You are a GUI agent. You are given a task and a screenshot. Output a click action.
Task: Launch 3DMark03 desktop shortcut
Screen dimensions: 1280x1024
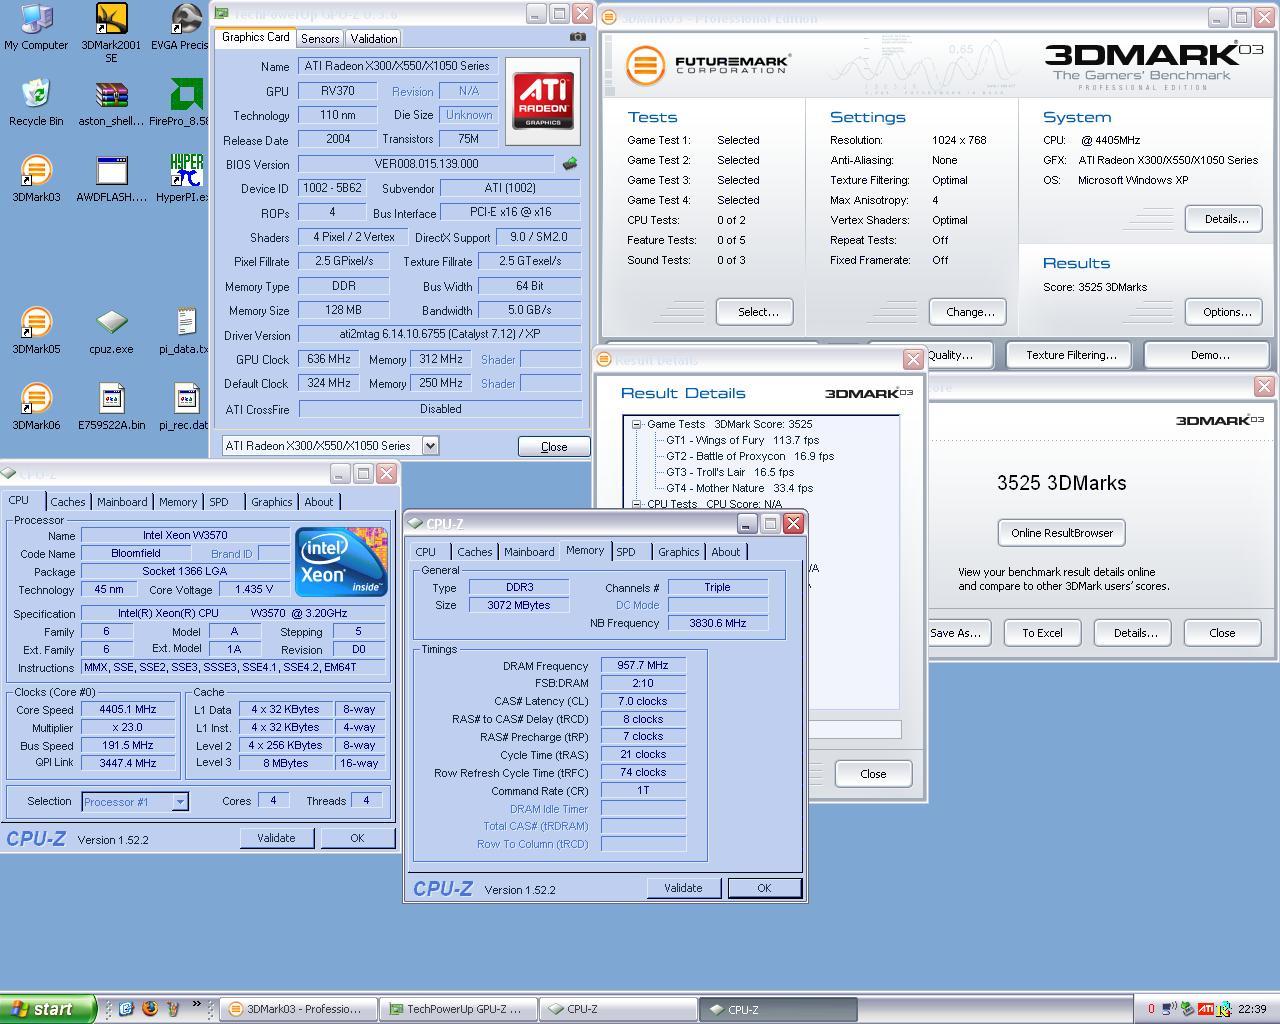36,178
